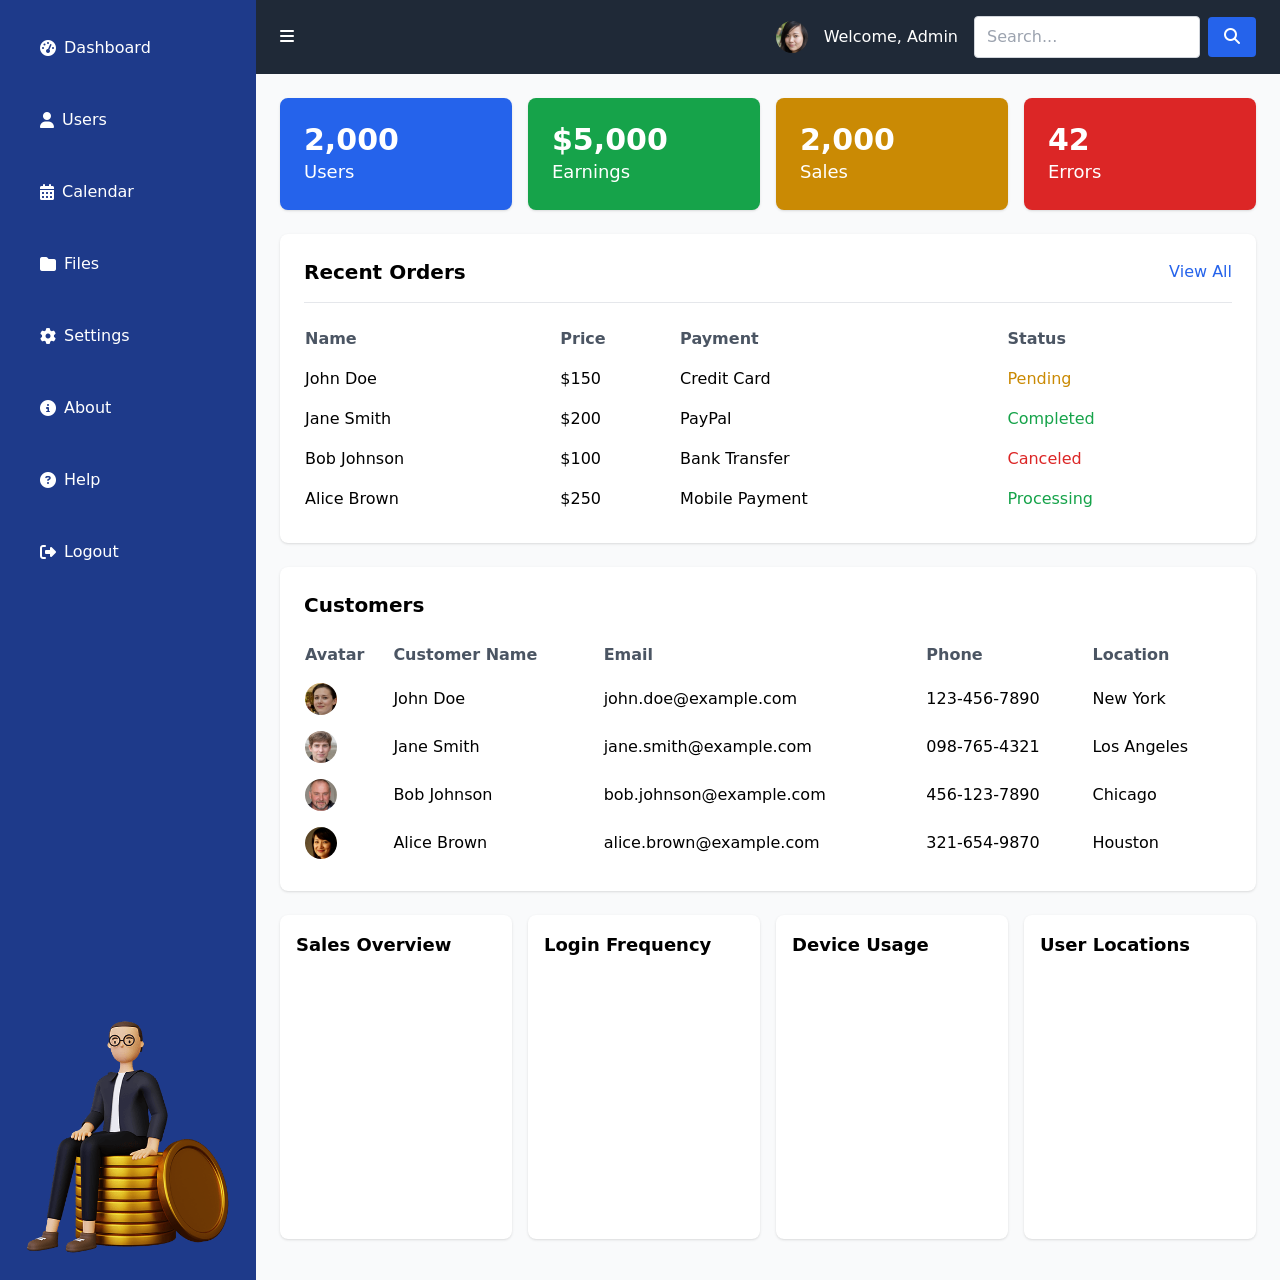This screenshot has height=1280, width=1280.
Task: Click the Logout arrow icon
Action: (x=48, y=552)
